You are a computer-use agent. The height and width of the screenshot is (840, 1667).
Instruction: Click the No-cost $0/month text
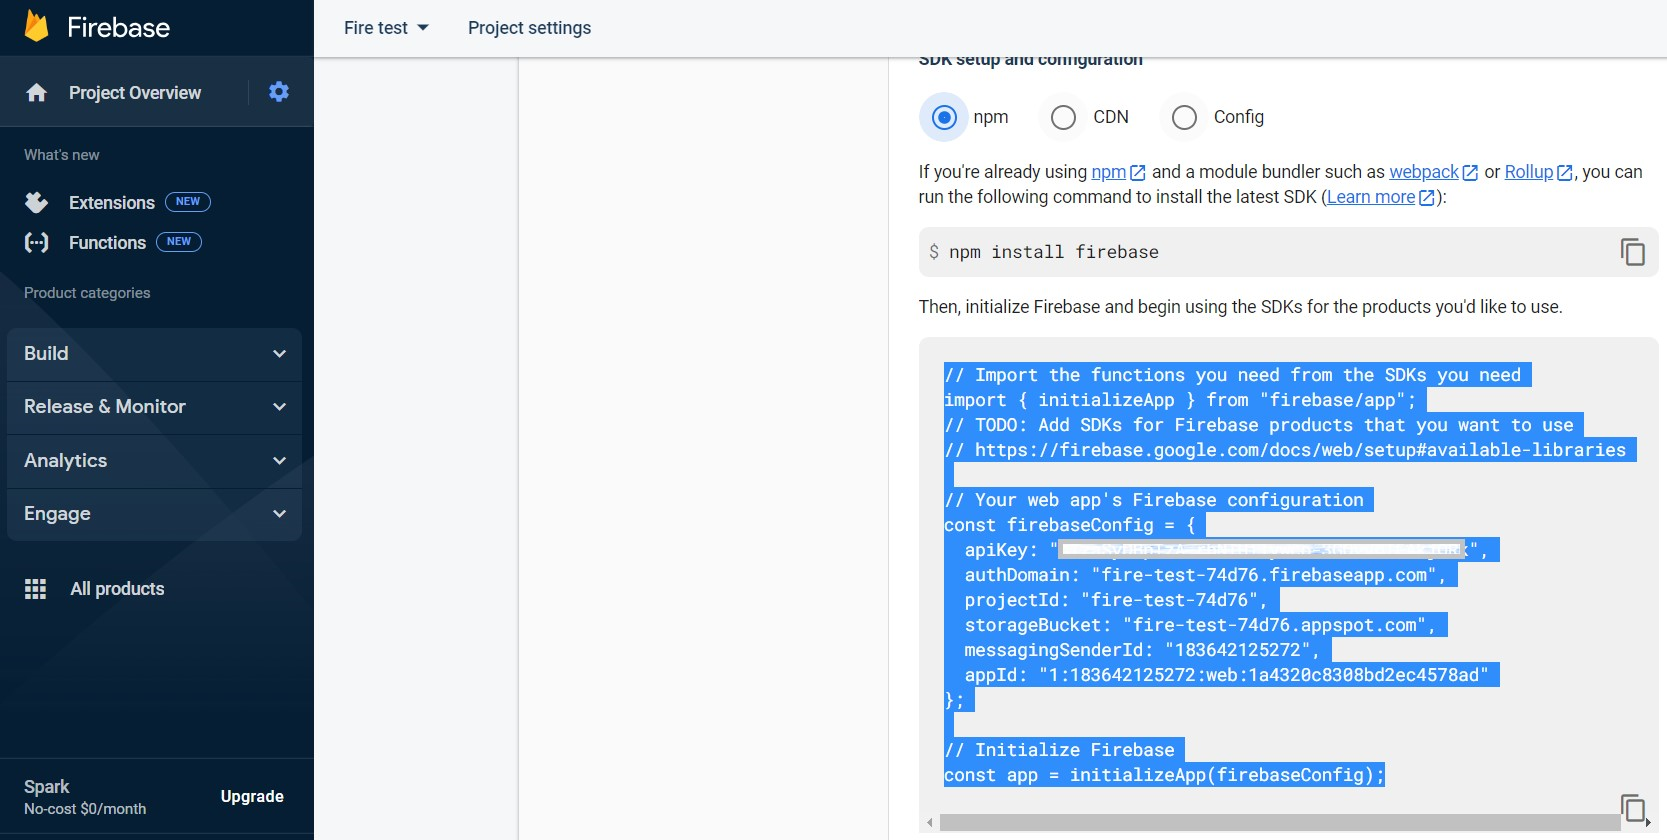[x=85, y=809]
